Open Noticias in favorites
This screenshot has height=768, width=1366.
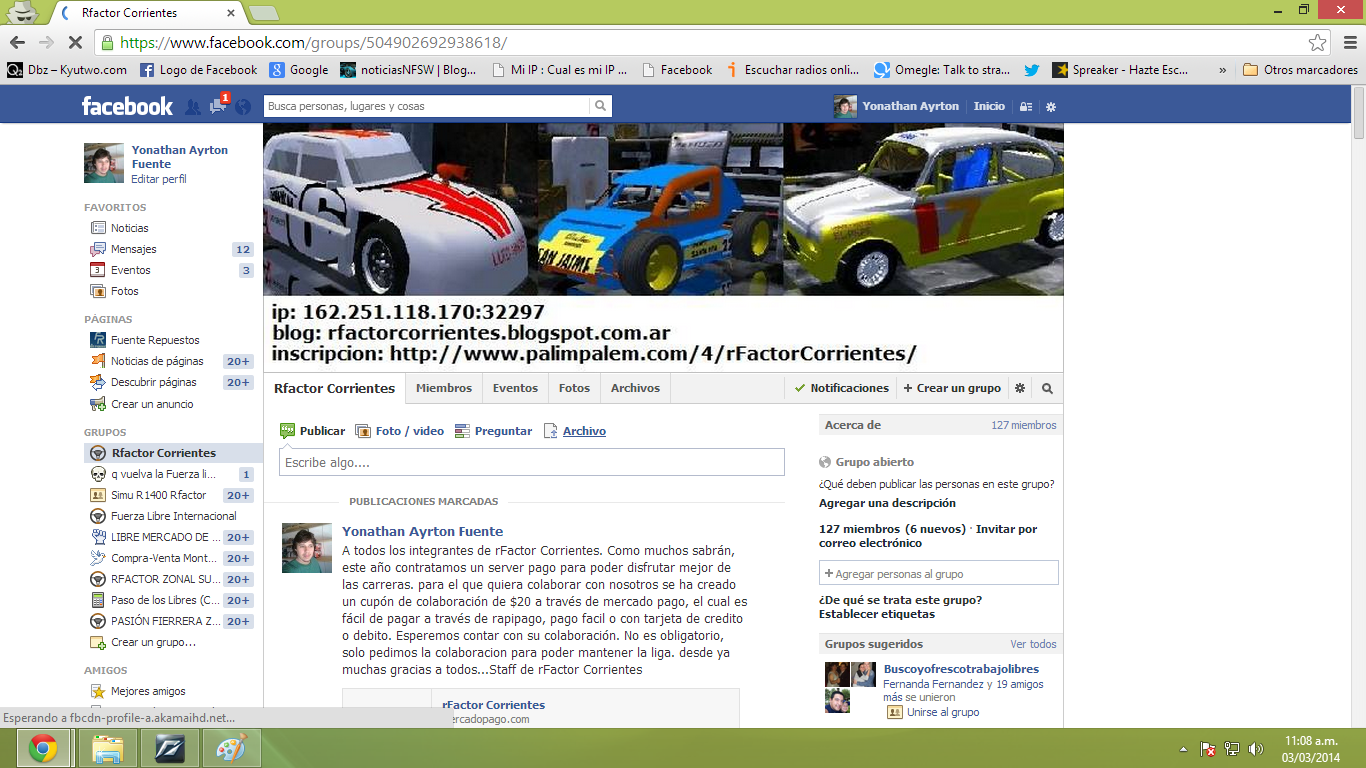pyautogui.click(x=129, y=228)
